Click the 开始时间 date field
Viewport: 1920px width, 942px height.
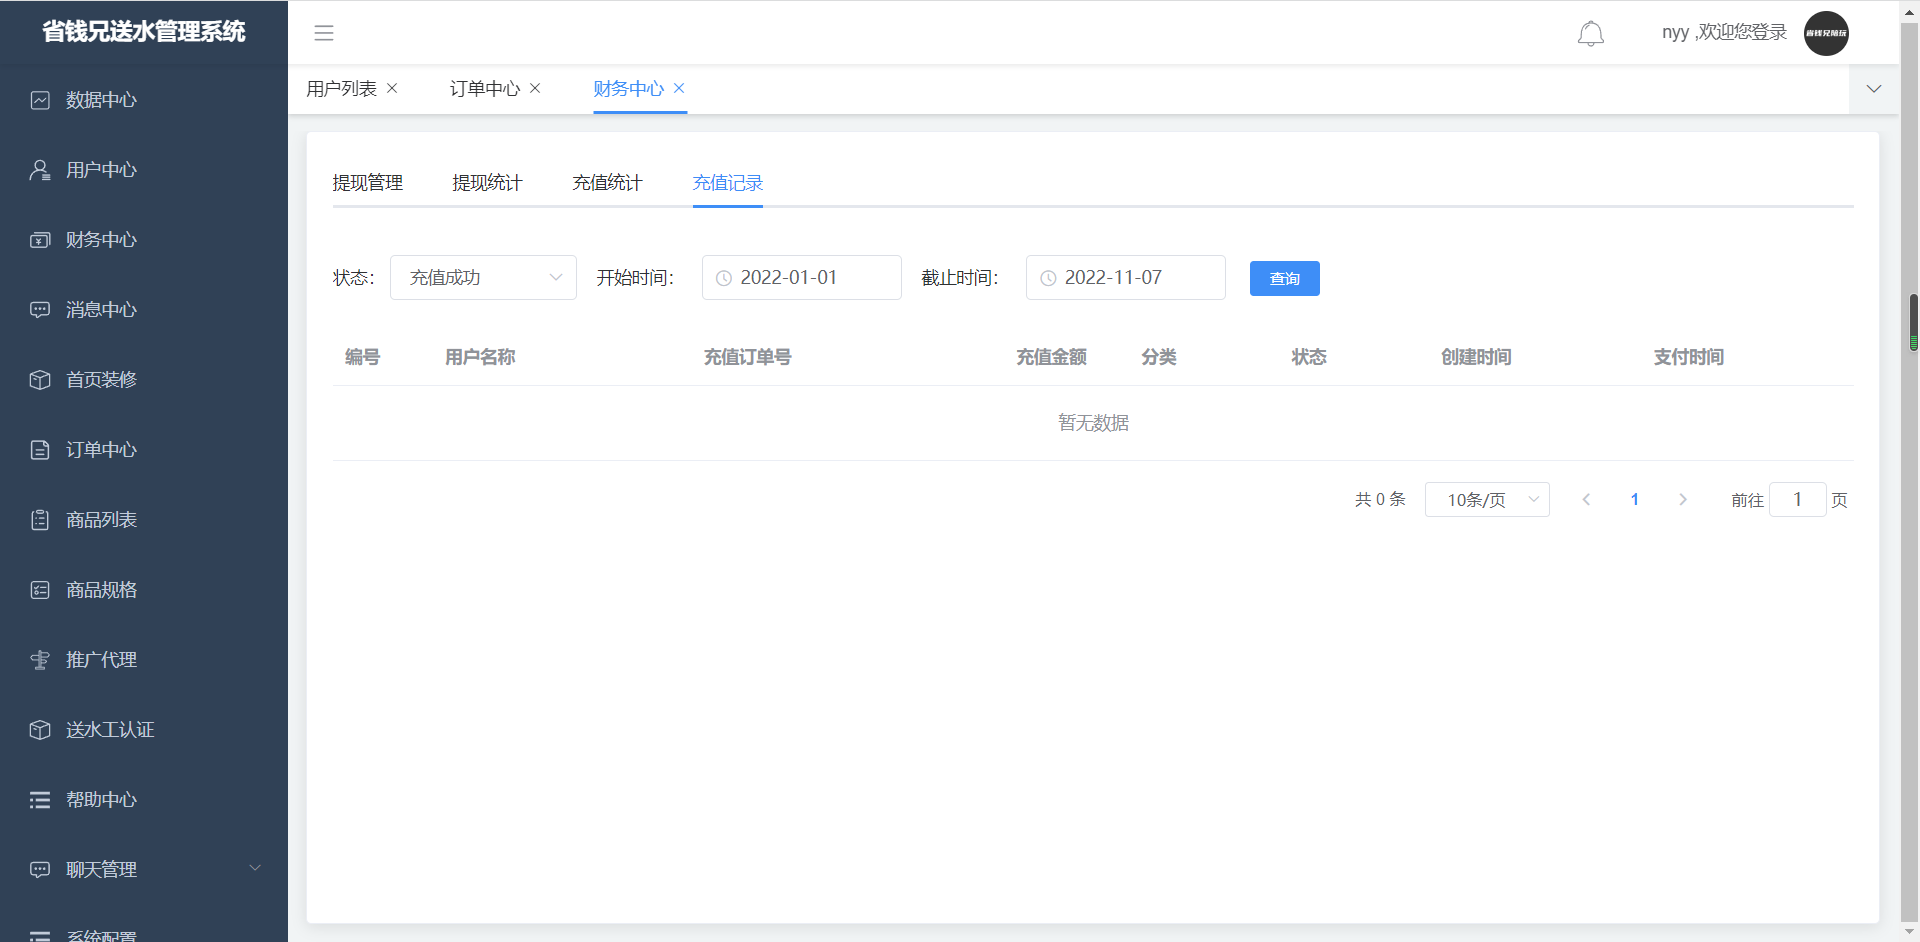click(x=801, y=278)
